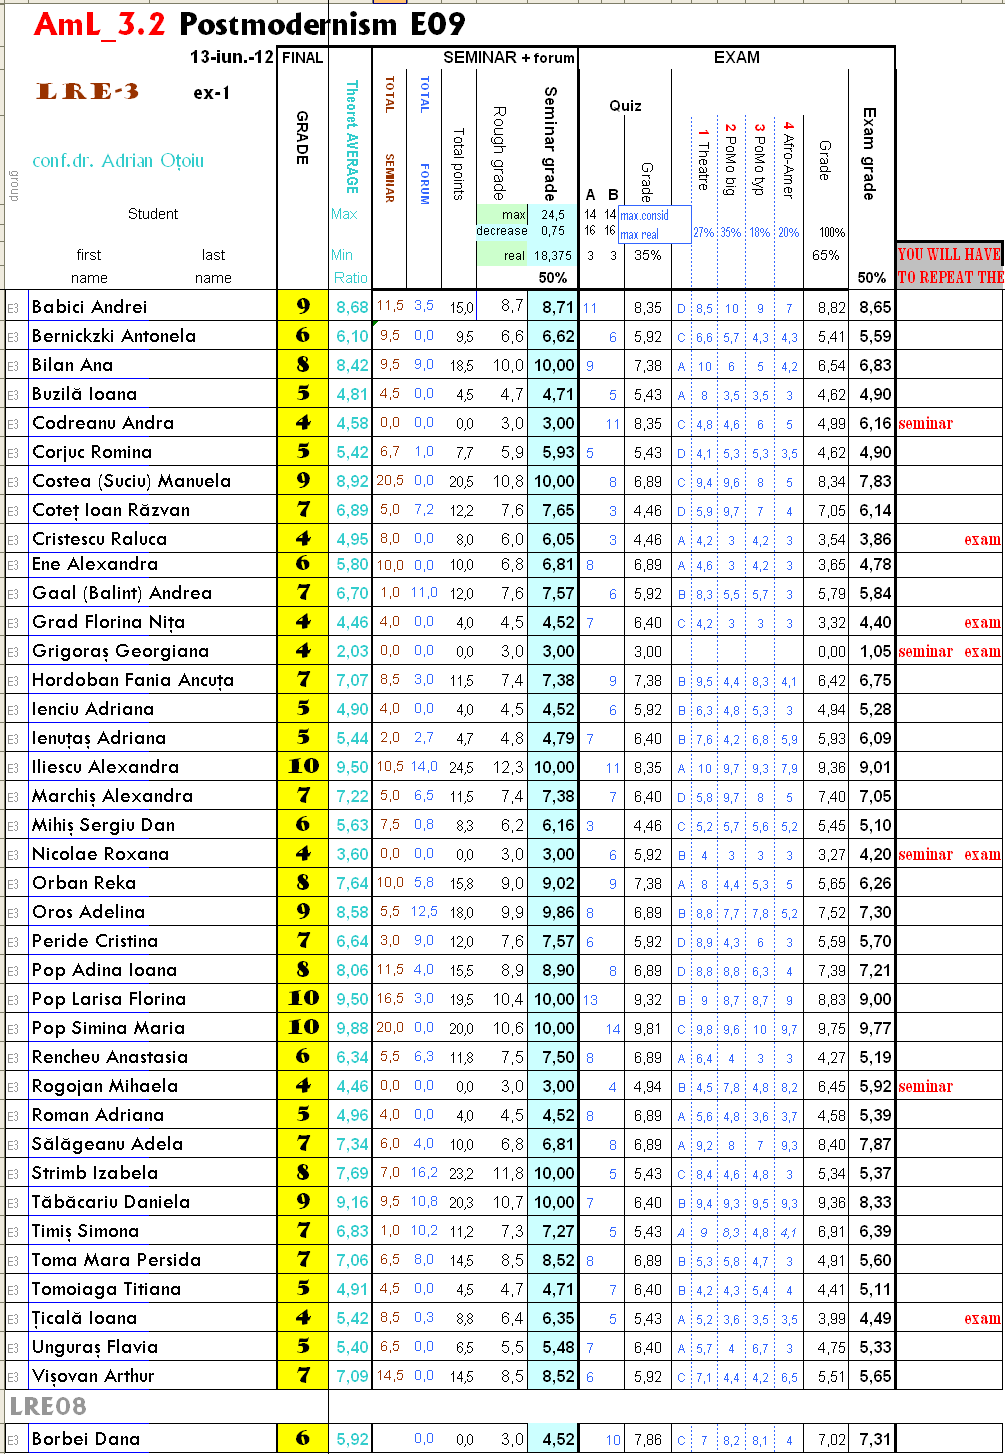This screenshot has width=1005, height=1454.
Task: Select the name Peride Cristina
Action: [95, 941]
